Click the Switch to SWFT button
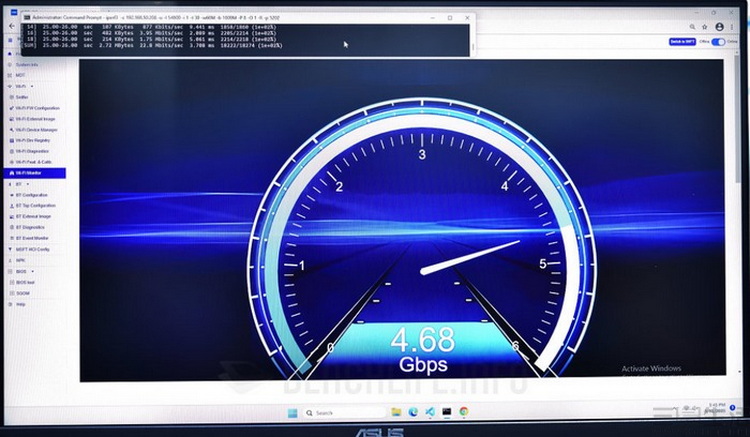This screenshot has width=750, height=437. point(682,42)
